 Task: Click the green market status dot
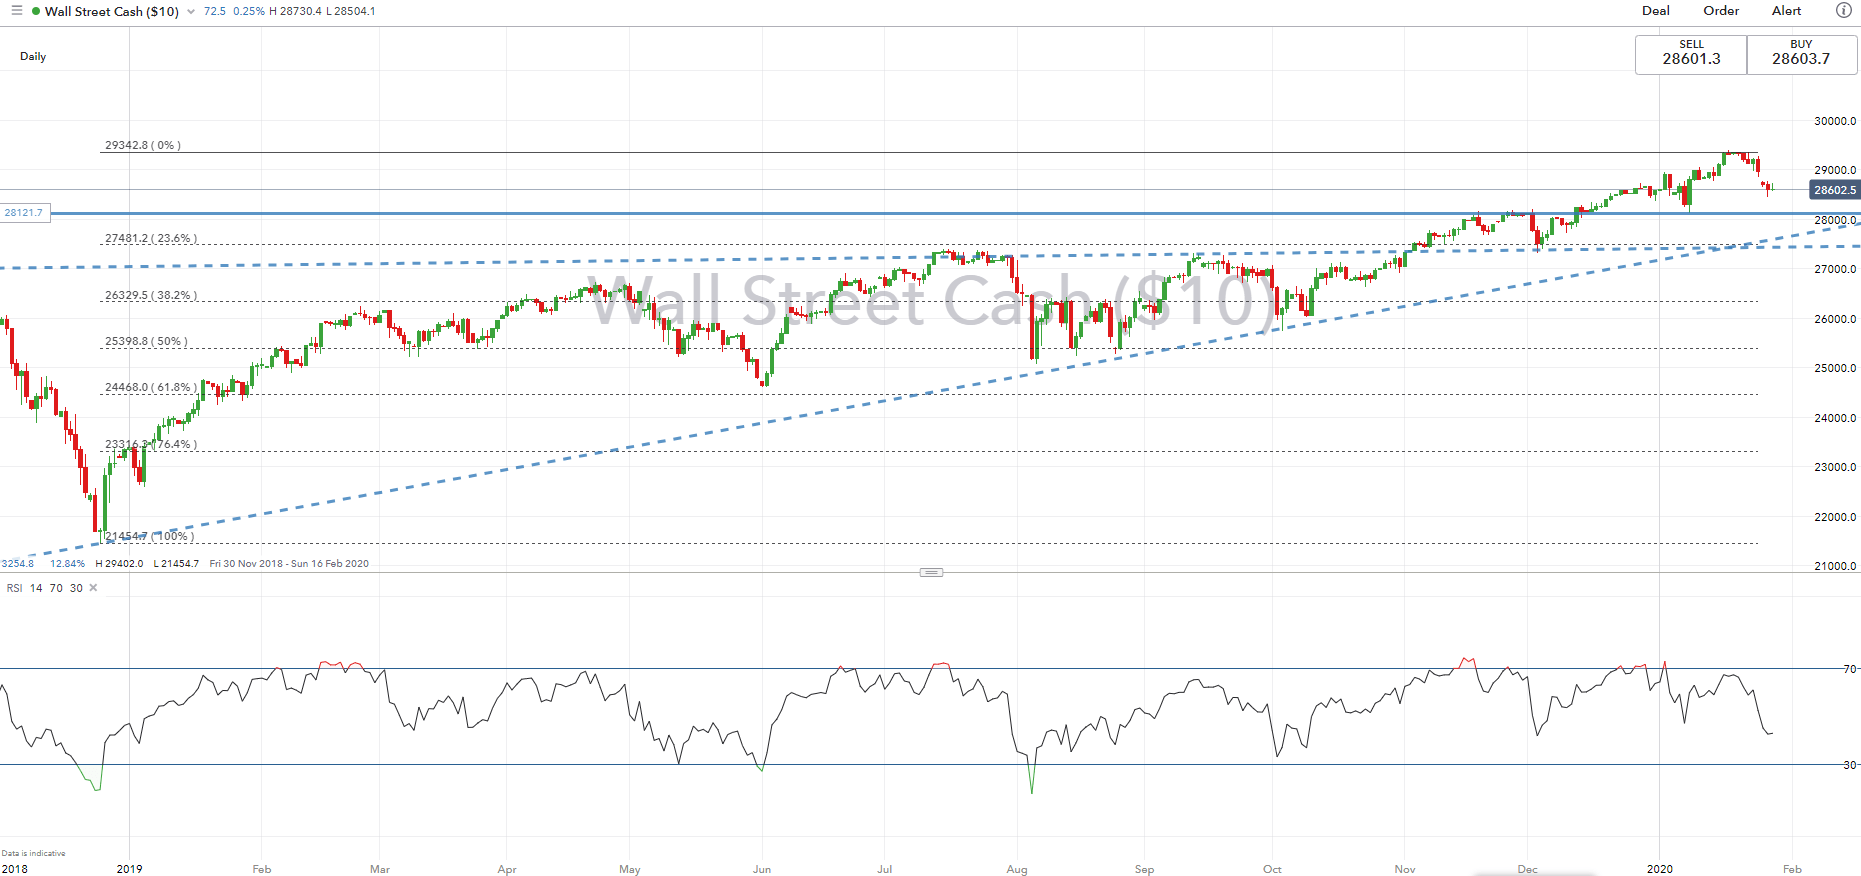click(x=36, y=12)
